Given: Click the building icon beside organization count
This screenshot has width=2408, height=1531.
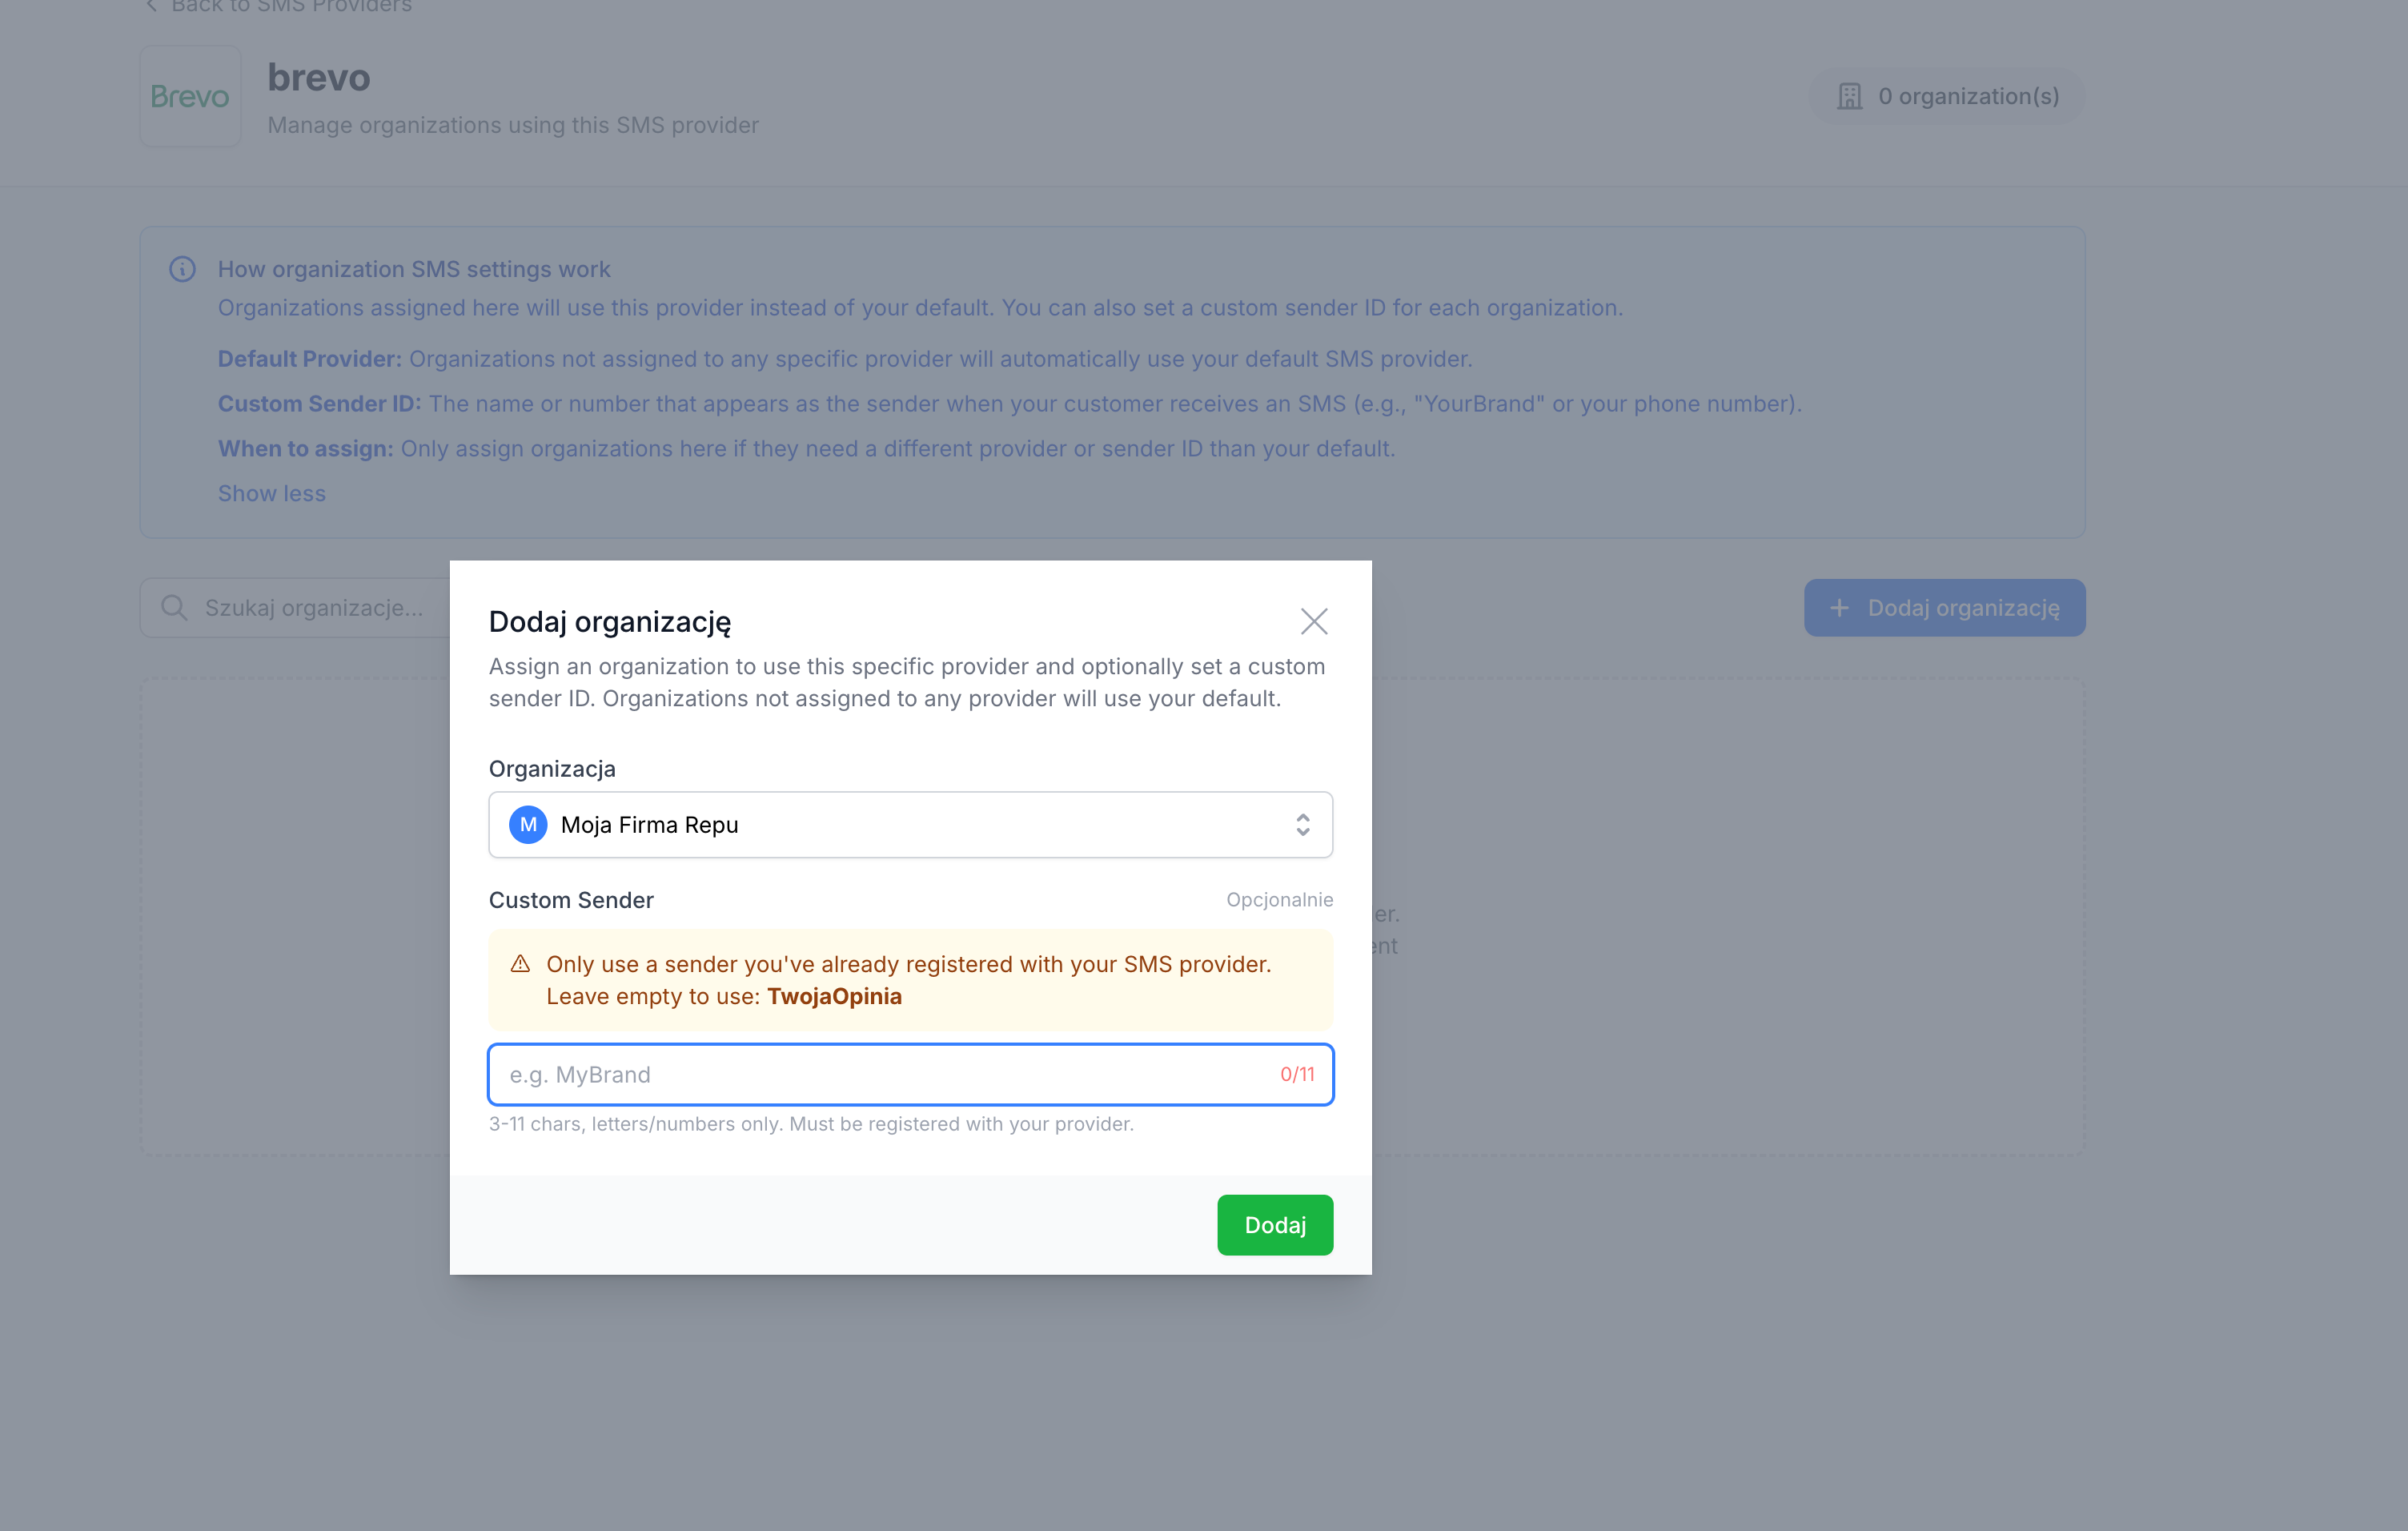Looking at the screenshot, I should 1849,96.
